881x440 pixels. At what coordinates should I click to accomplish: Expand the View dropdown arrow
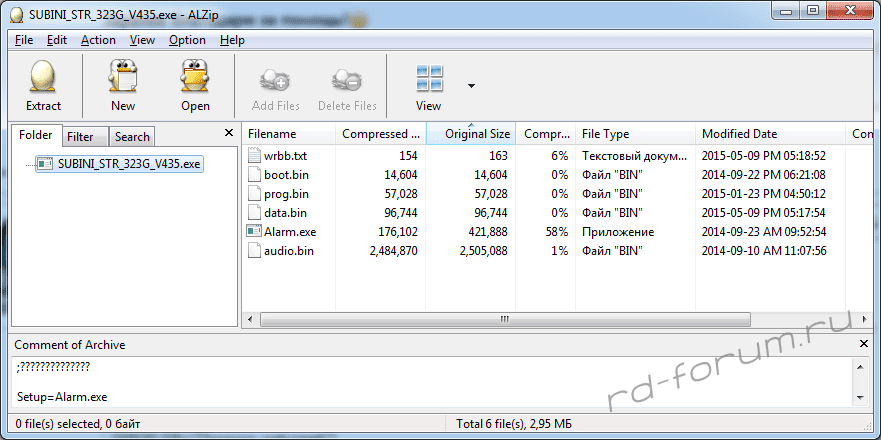[471, 86]
